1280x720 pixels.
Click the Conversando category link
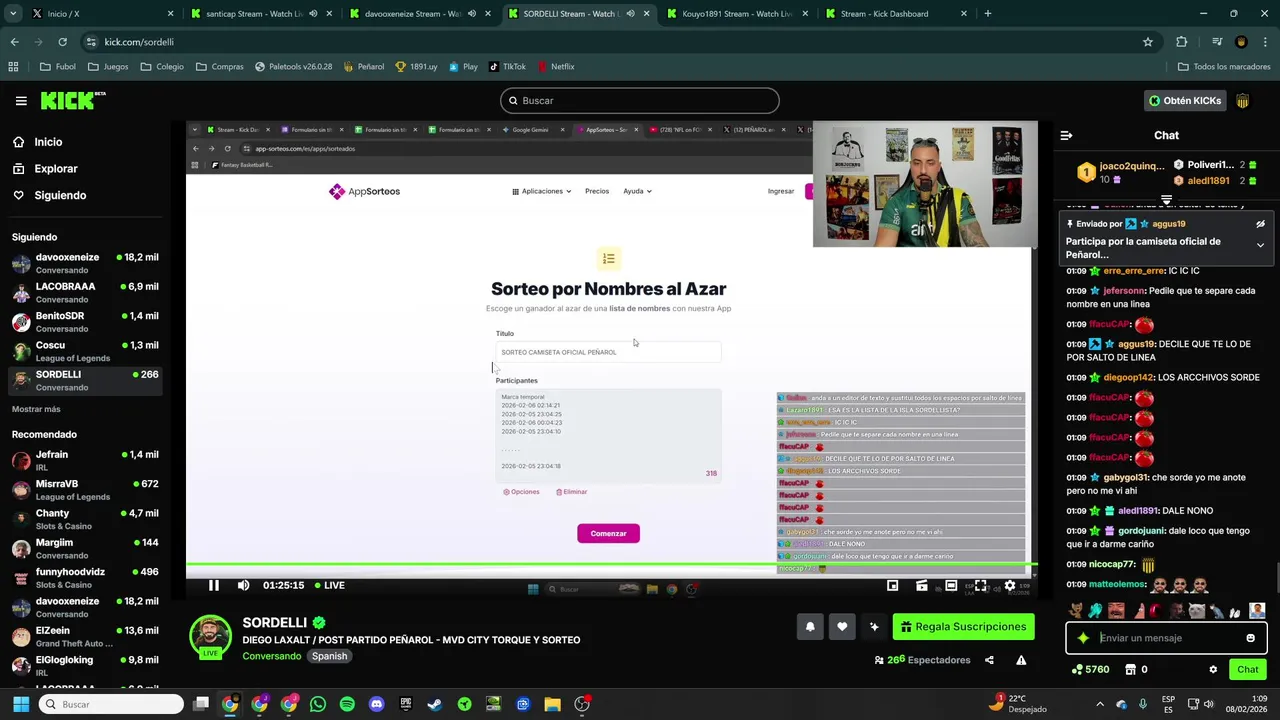pyautogui.click(x=271, y=656)
